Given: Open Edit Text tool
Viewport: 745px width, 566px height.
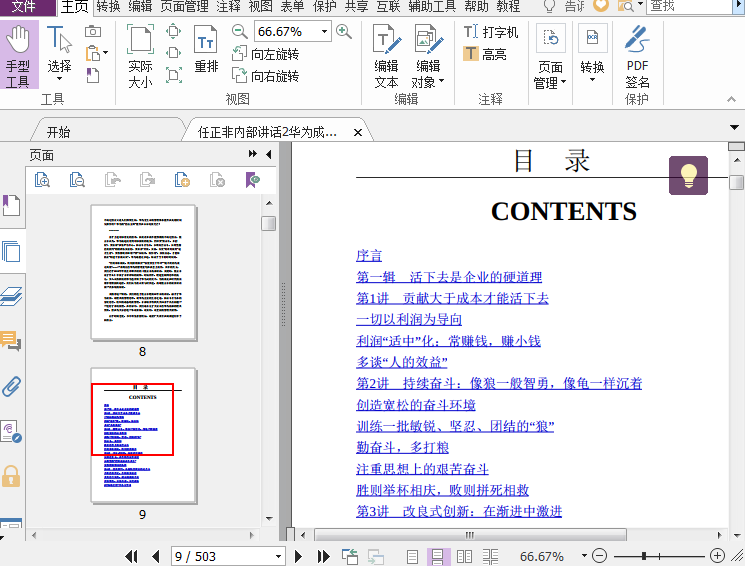Looking at the screenshot, I should [387, 57].
